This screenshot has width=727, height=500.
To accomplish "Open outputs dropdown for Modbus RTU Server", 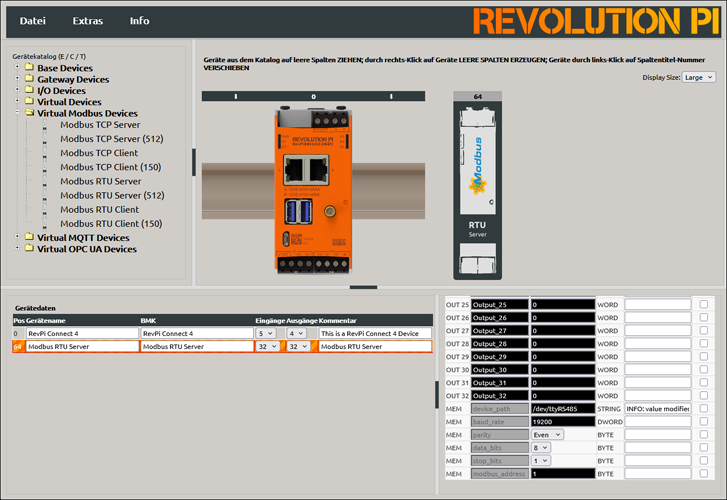I will (x=299, y=346).
